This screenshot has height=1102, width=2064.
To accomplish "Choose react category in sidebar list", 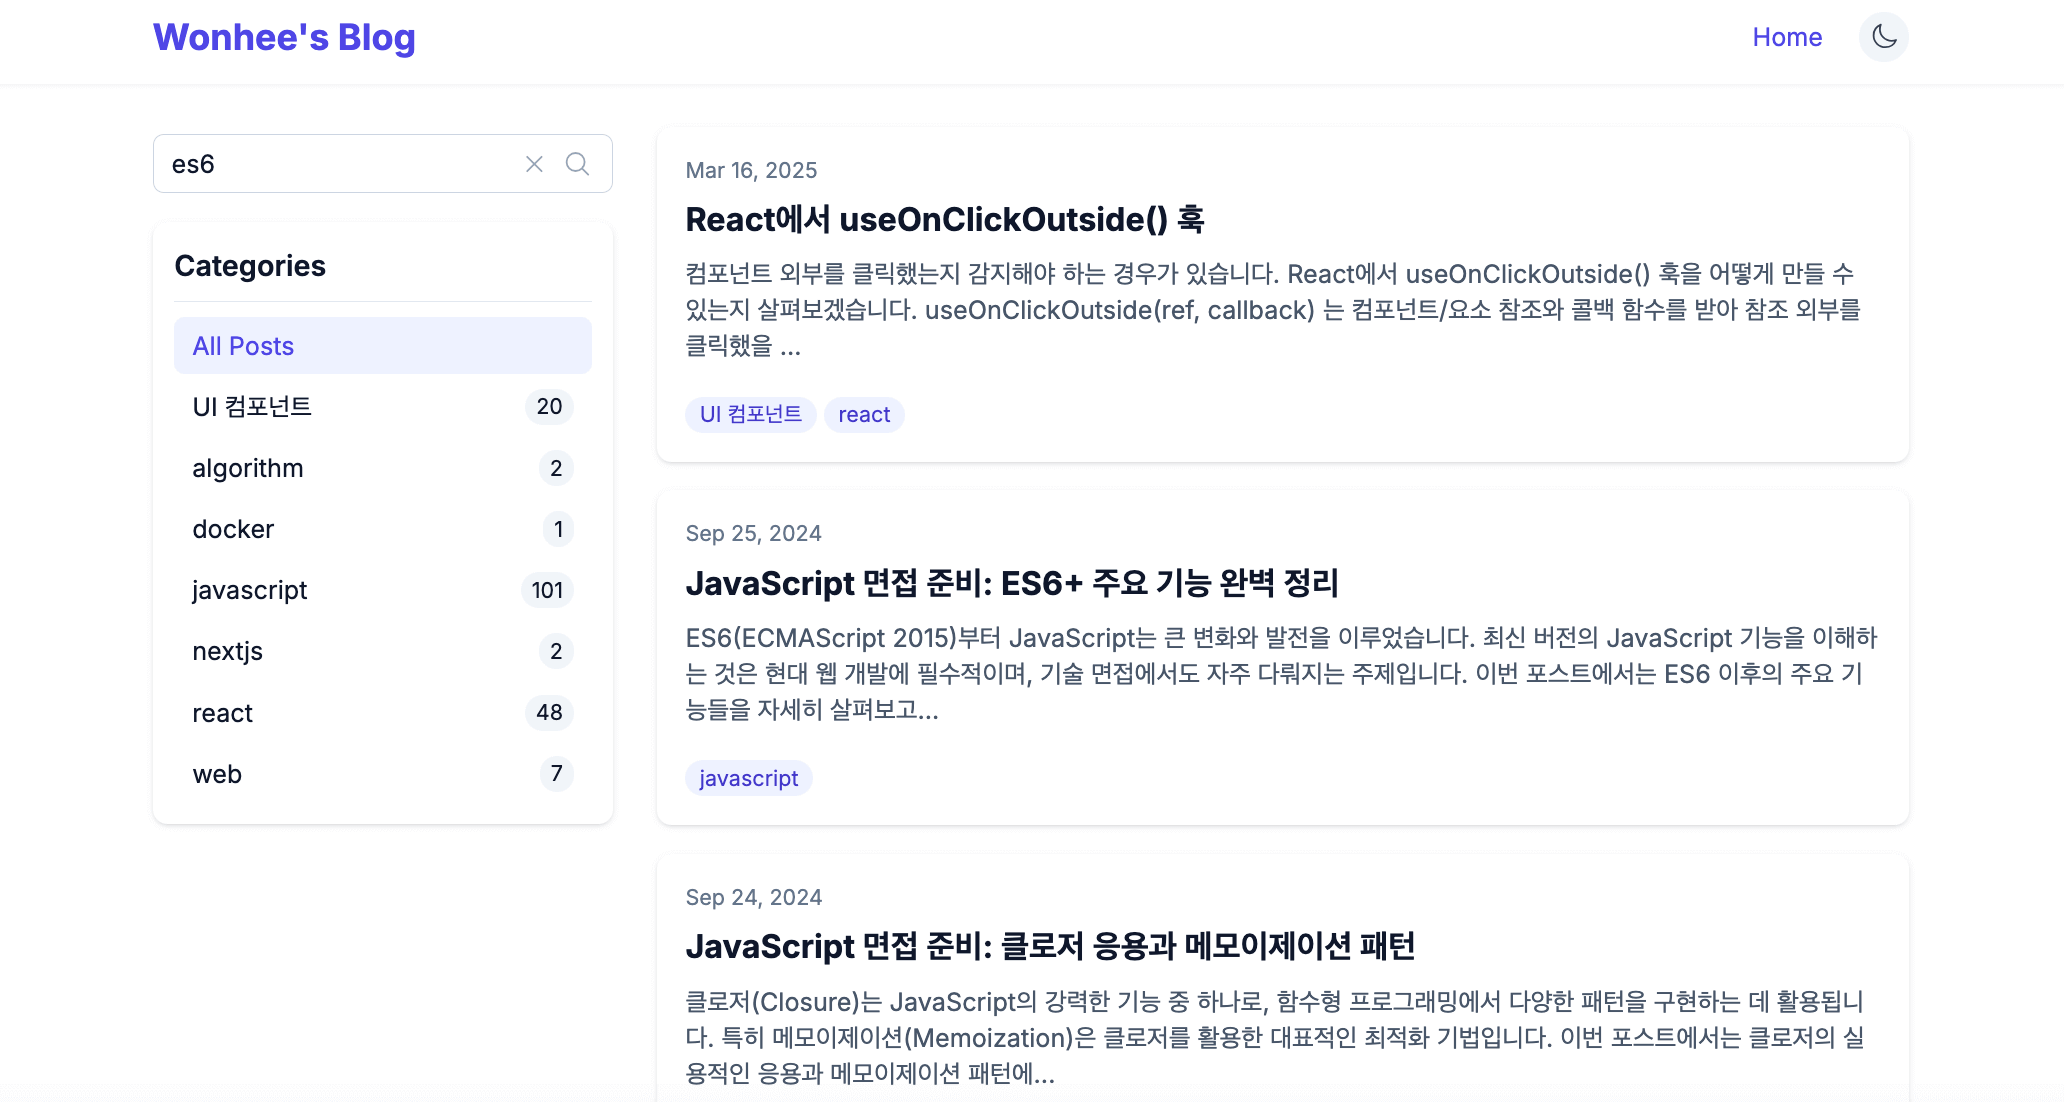I will pos(383,713).
